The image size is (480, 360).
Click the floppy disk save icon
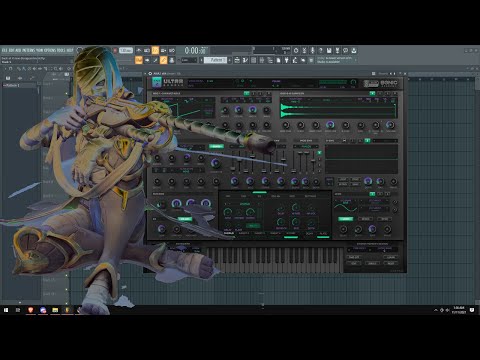329,50
